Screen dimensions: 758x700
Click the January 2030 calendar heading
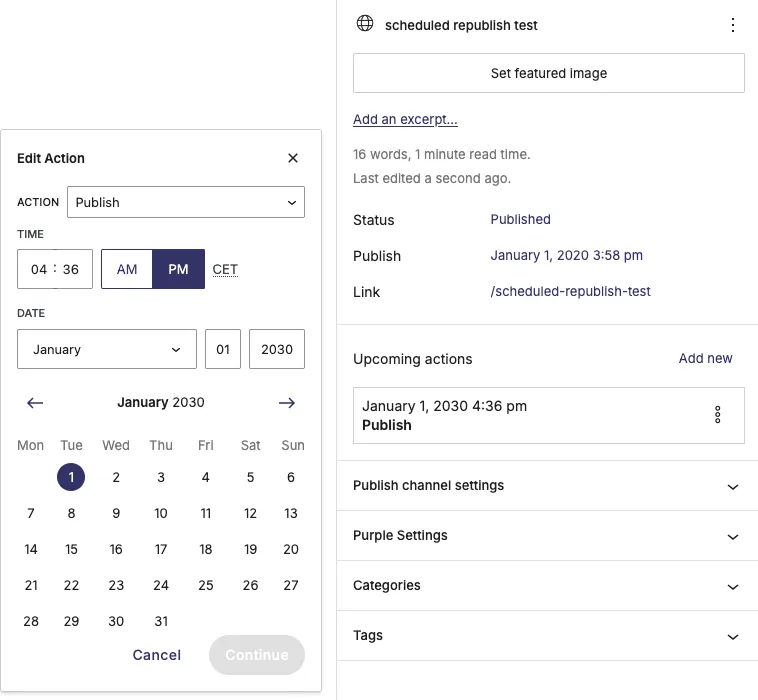161,402
